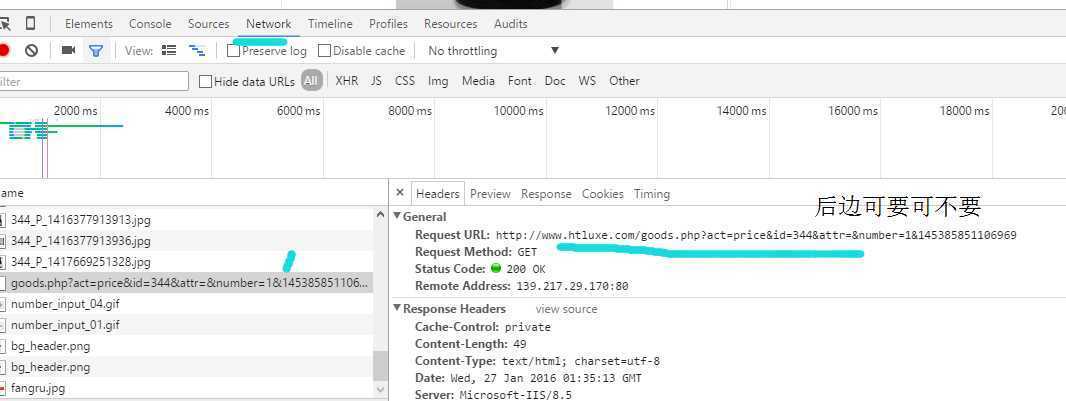The height and width of the screenshot is (401, 1066).
Task: Click the Remote Address value 139.217.29.170:80
Action: [x=572, y=286]
